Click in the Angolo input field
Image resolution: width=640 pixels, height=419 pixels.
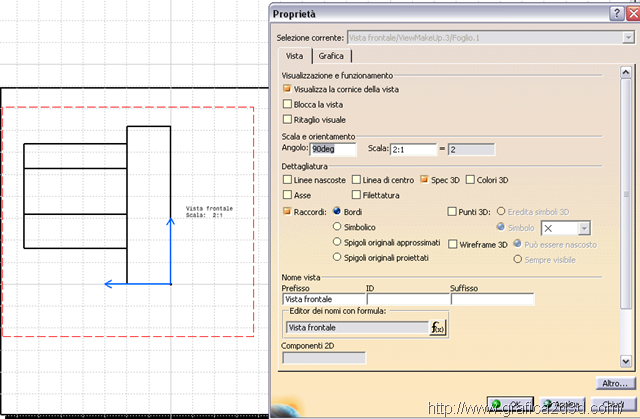(333, 149)
